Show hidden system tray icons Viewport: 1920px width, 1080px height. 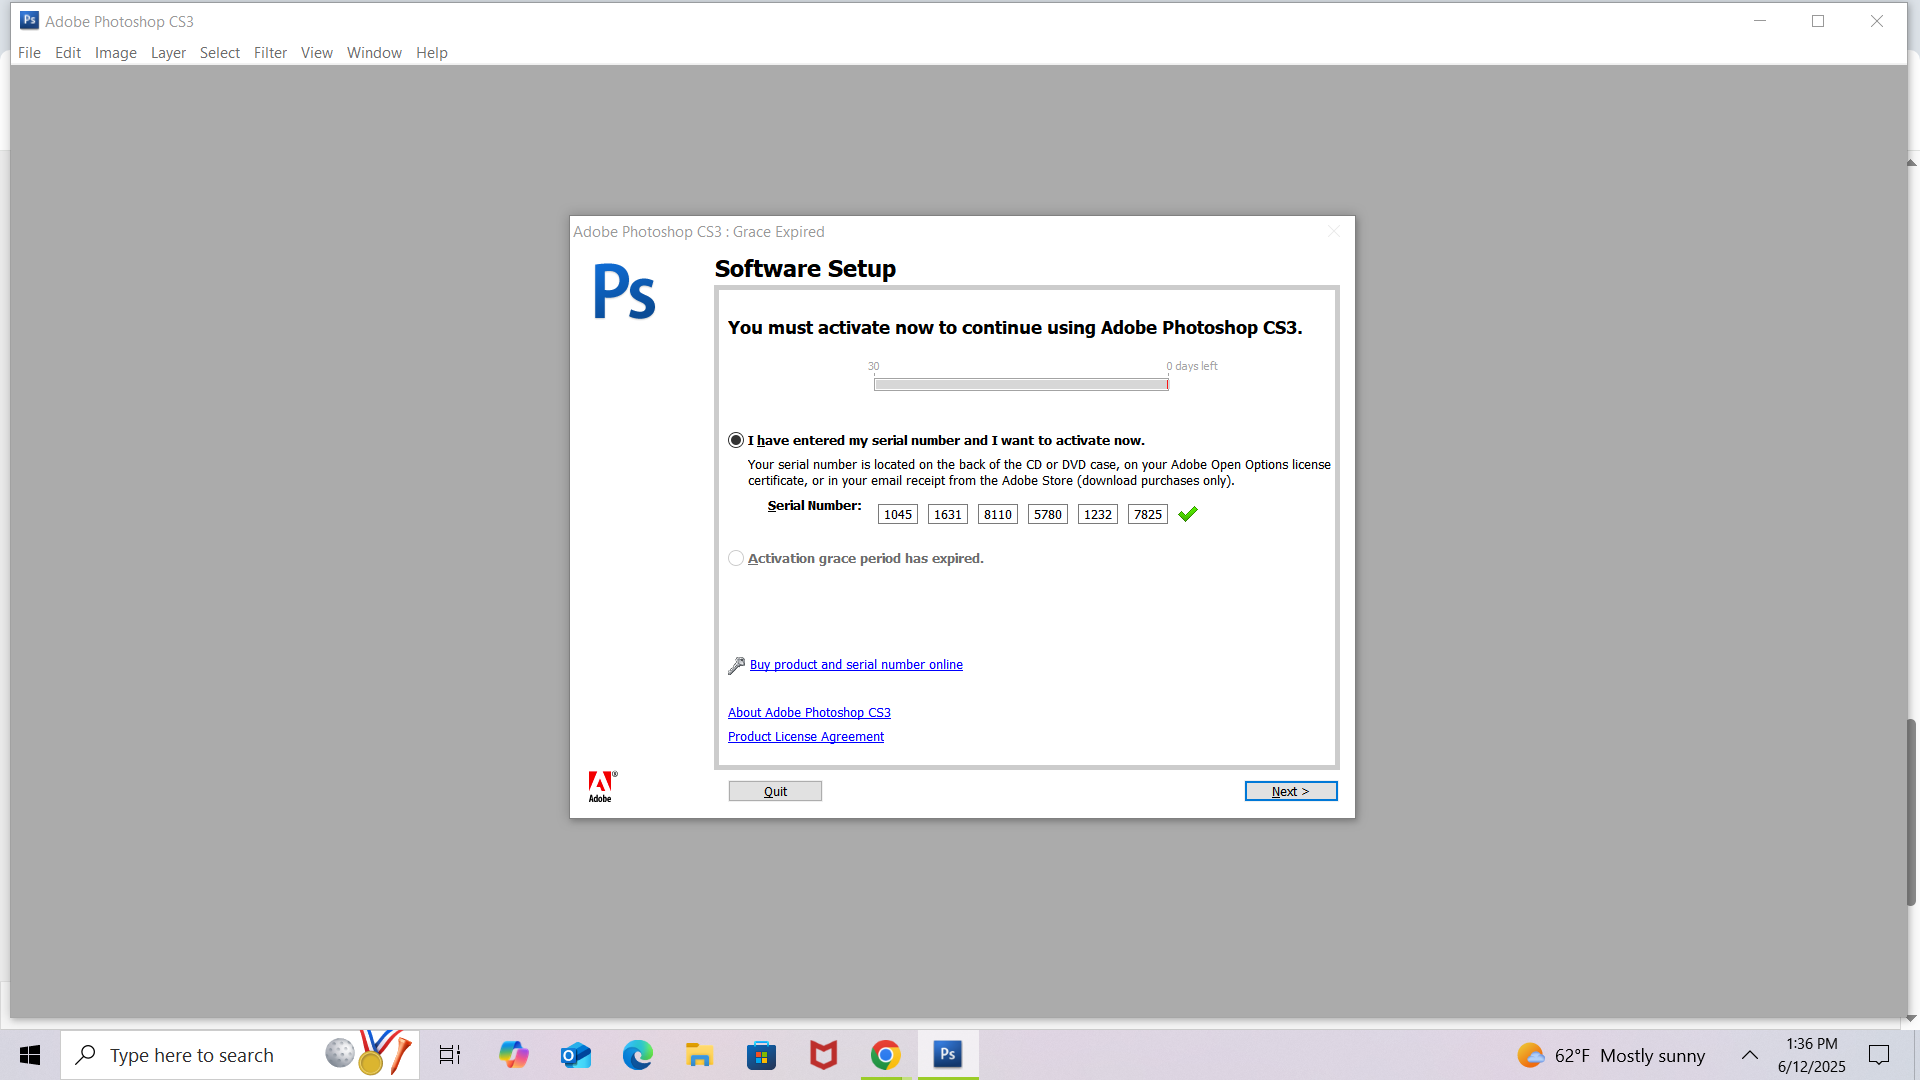[x=1750, y=1055]
